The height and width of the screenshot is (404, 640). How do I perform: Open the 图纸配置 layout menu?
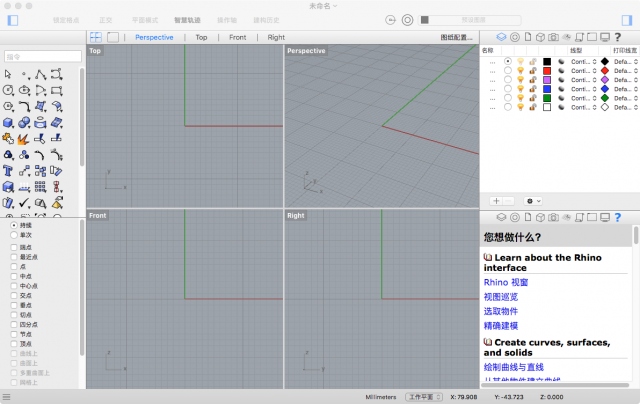(x=456, y=37)
